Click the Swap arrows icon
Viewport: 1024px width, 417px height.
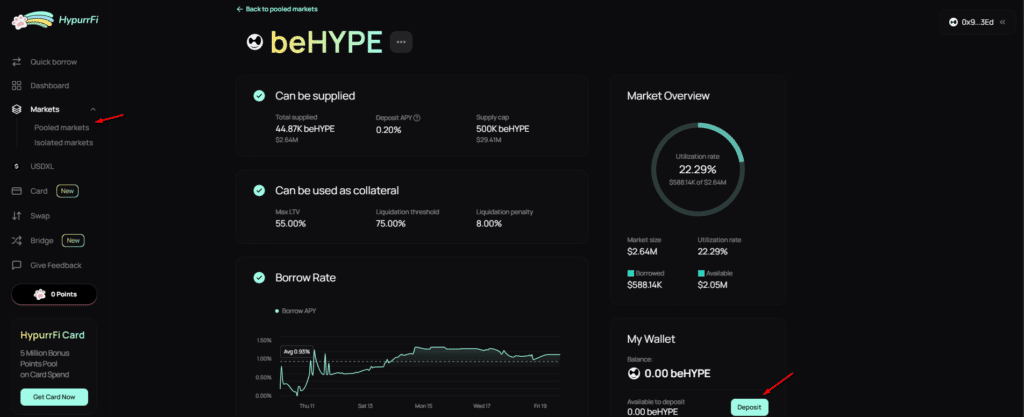17,216
